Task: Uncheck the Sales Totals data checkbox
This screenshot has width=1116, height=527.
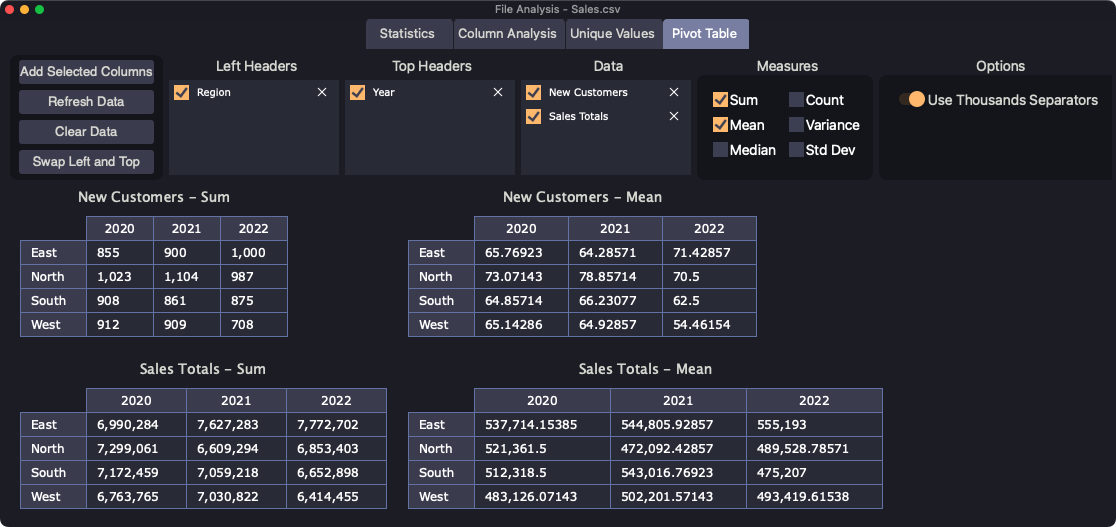Action: point(533,116)
